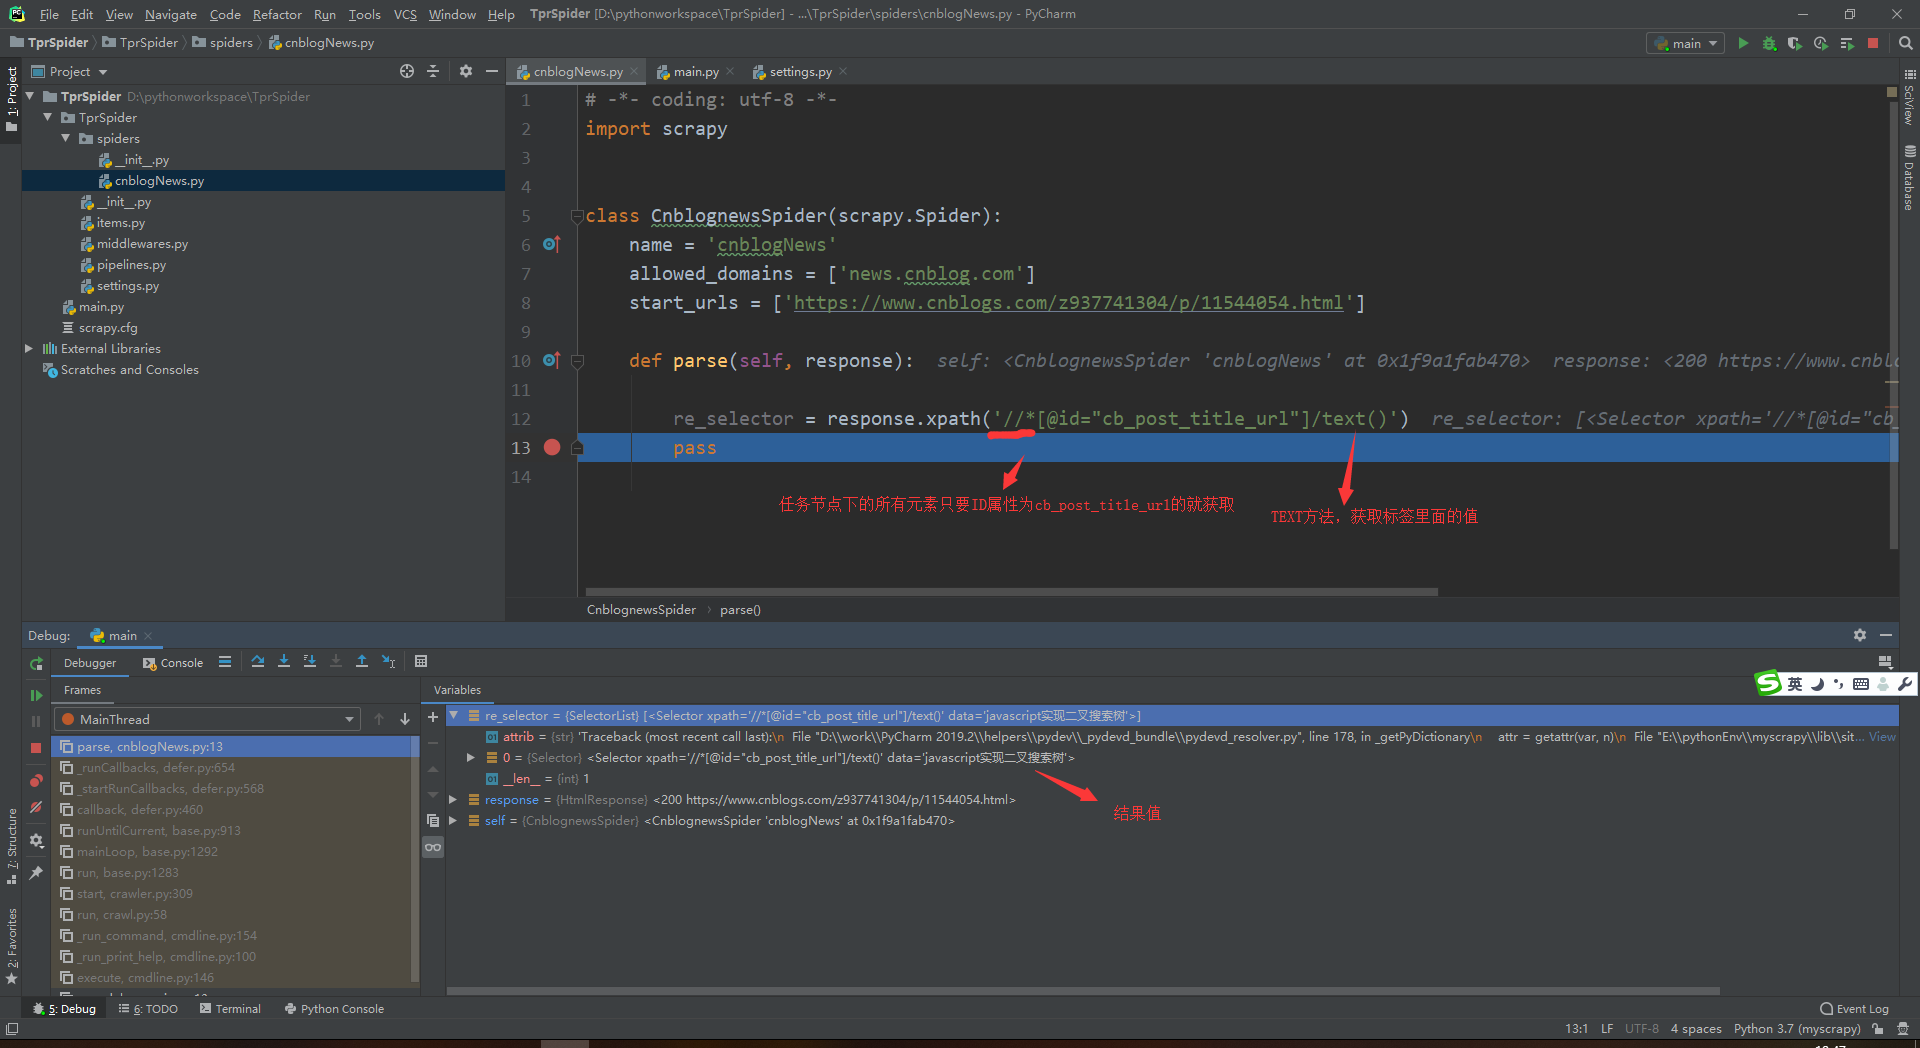Stop the running process from top toolbar

(1873, 43)
